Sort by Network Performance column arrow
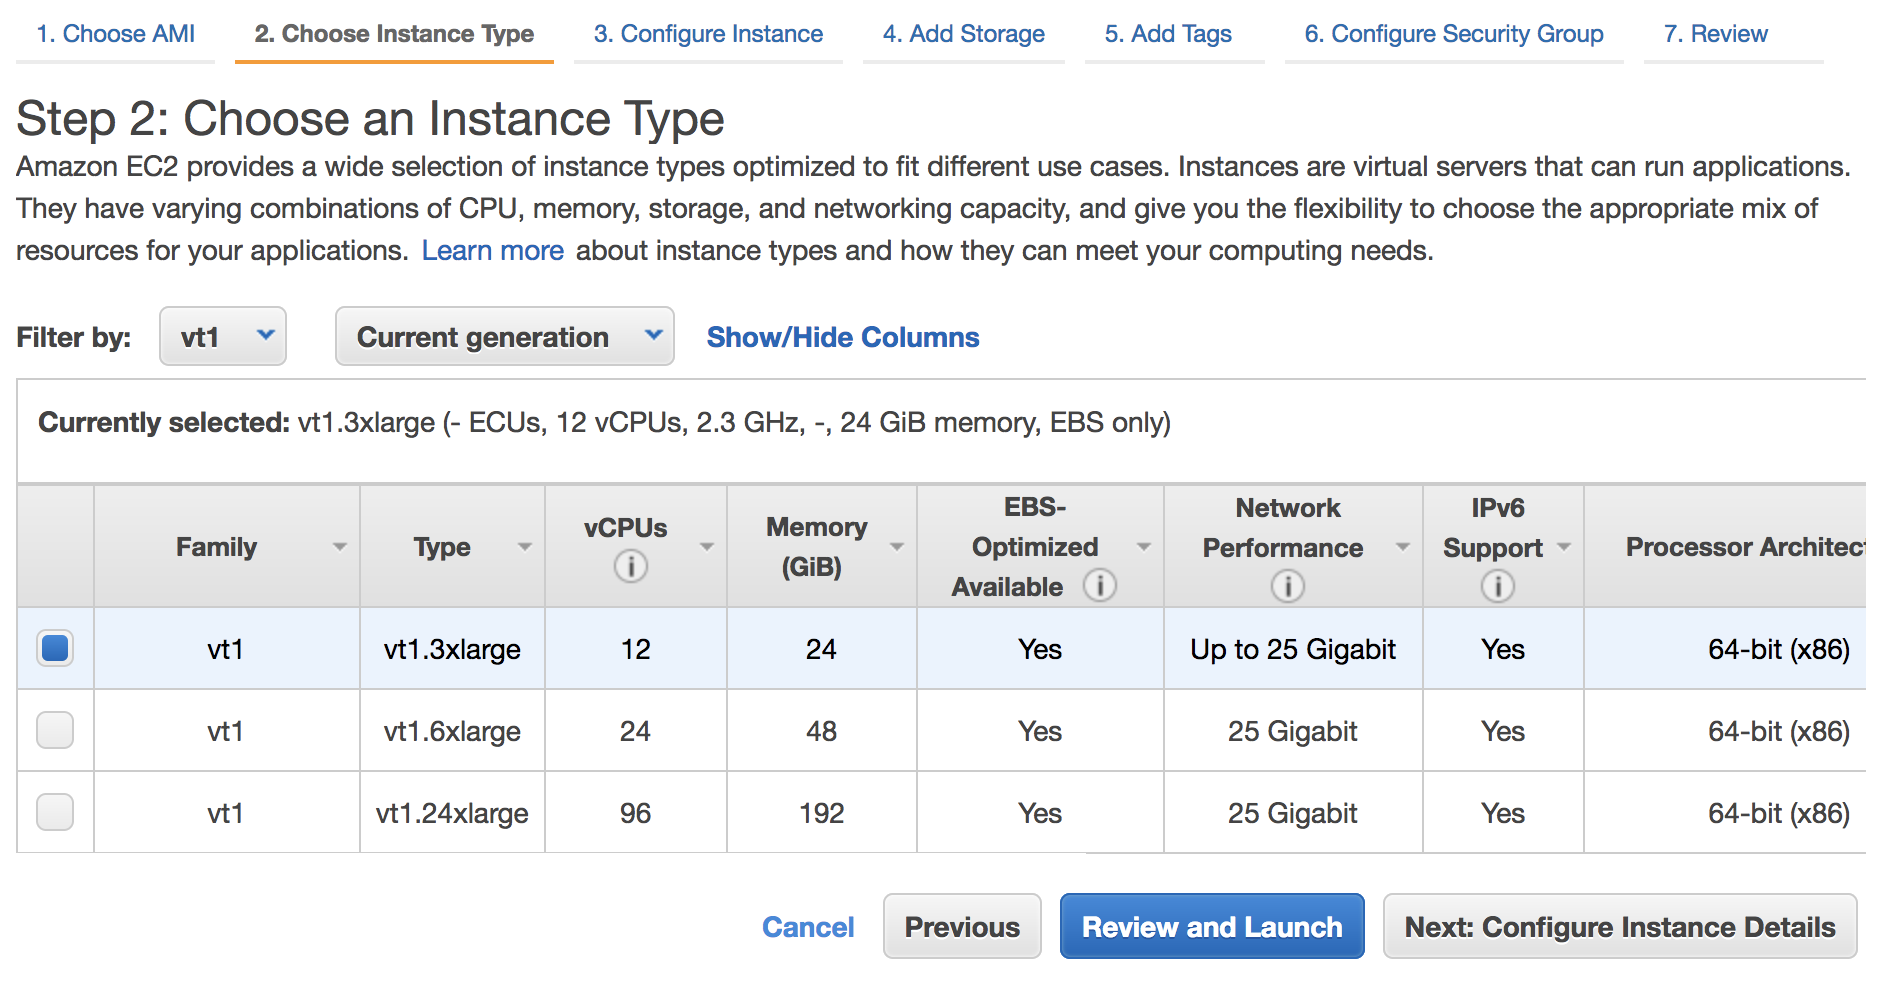 tap(1402, 547)
